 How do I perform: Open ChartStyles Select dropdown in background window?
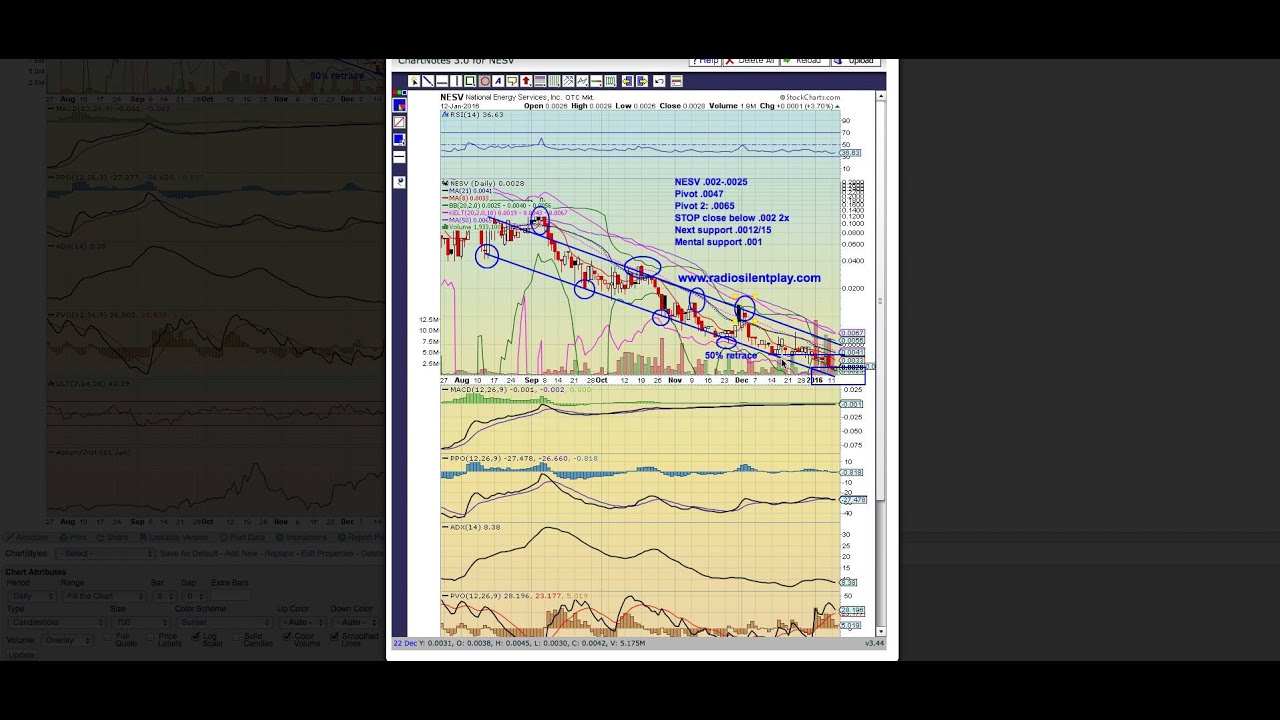click(105, 554)
